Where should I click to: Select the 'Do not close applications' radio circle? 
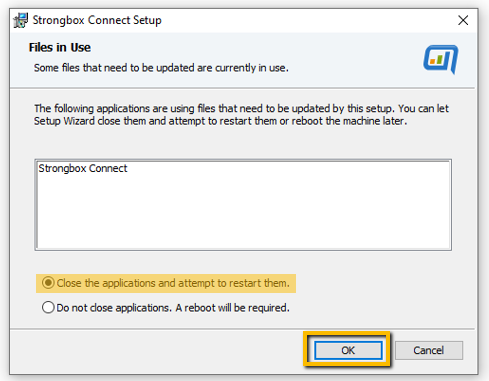coord(48,307)
